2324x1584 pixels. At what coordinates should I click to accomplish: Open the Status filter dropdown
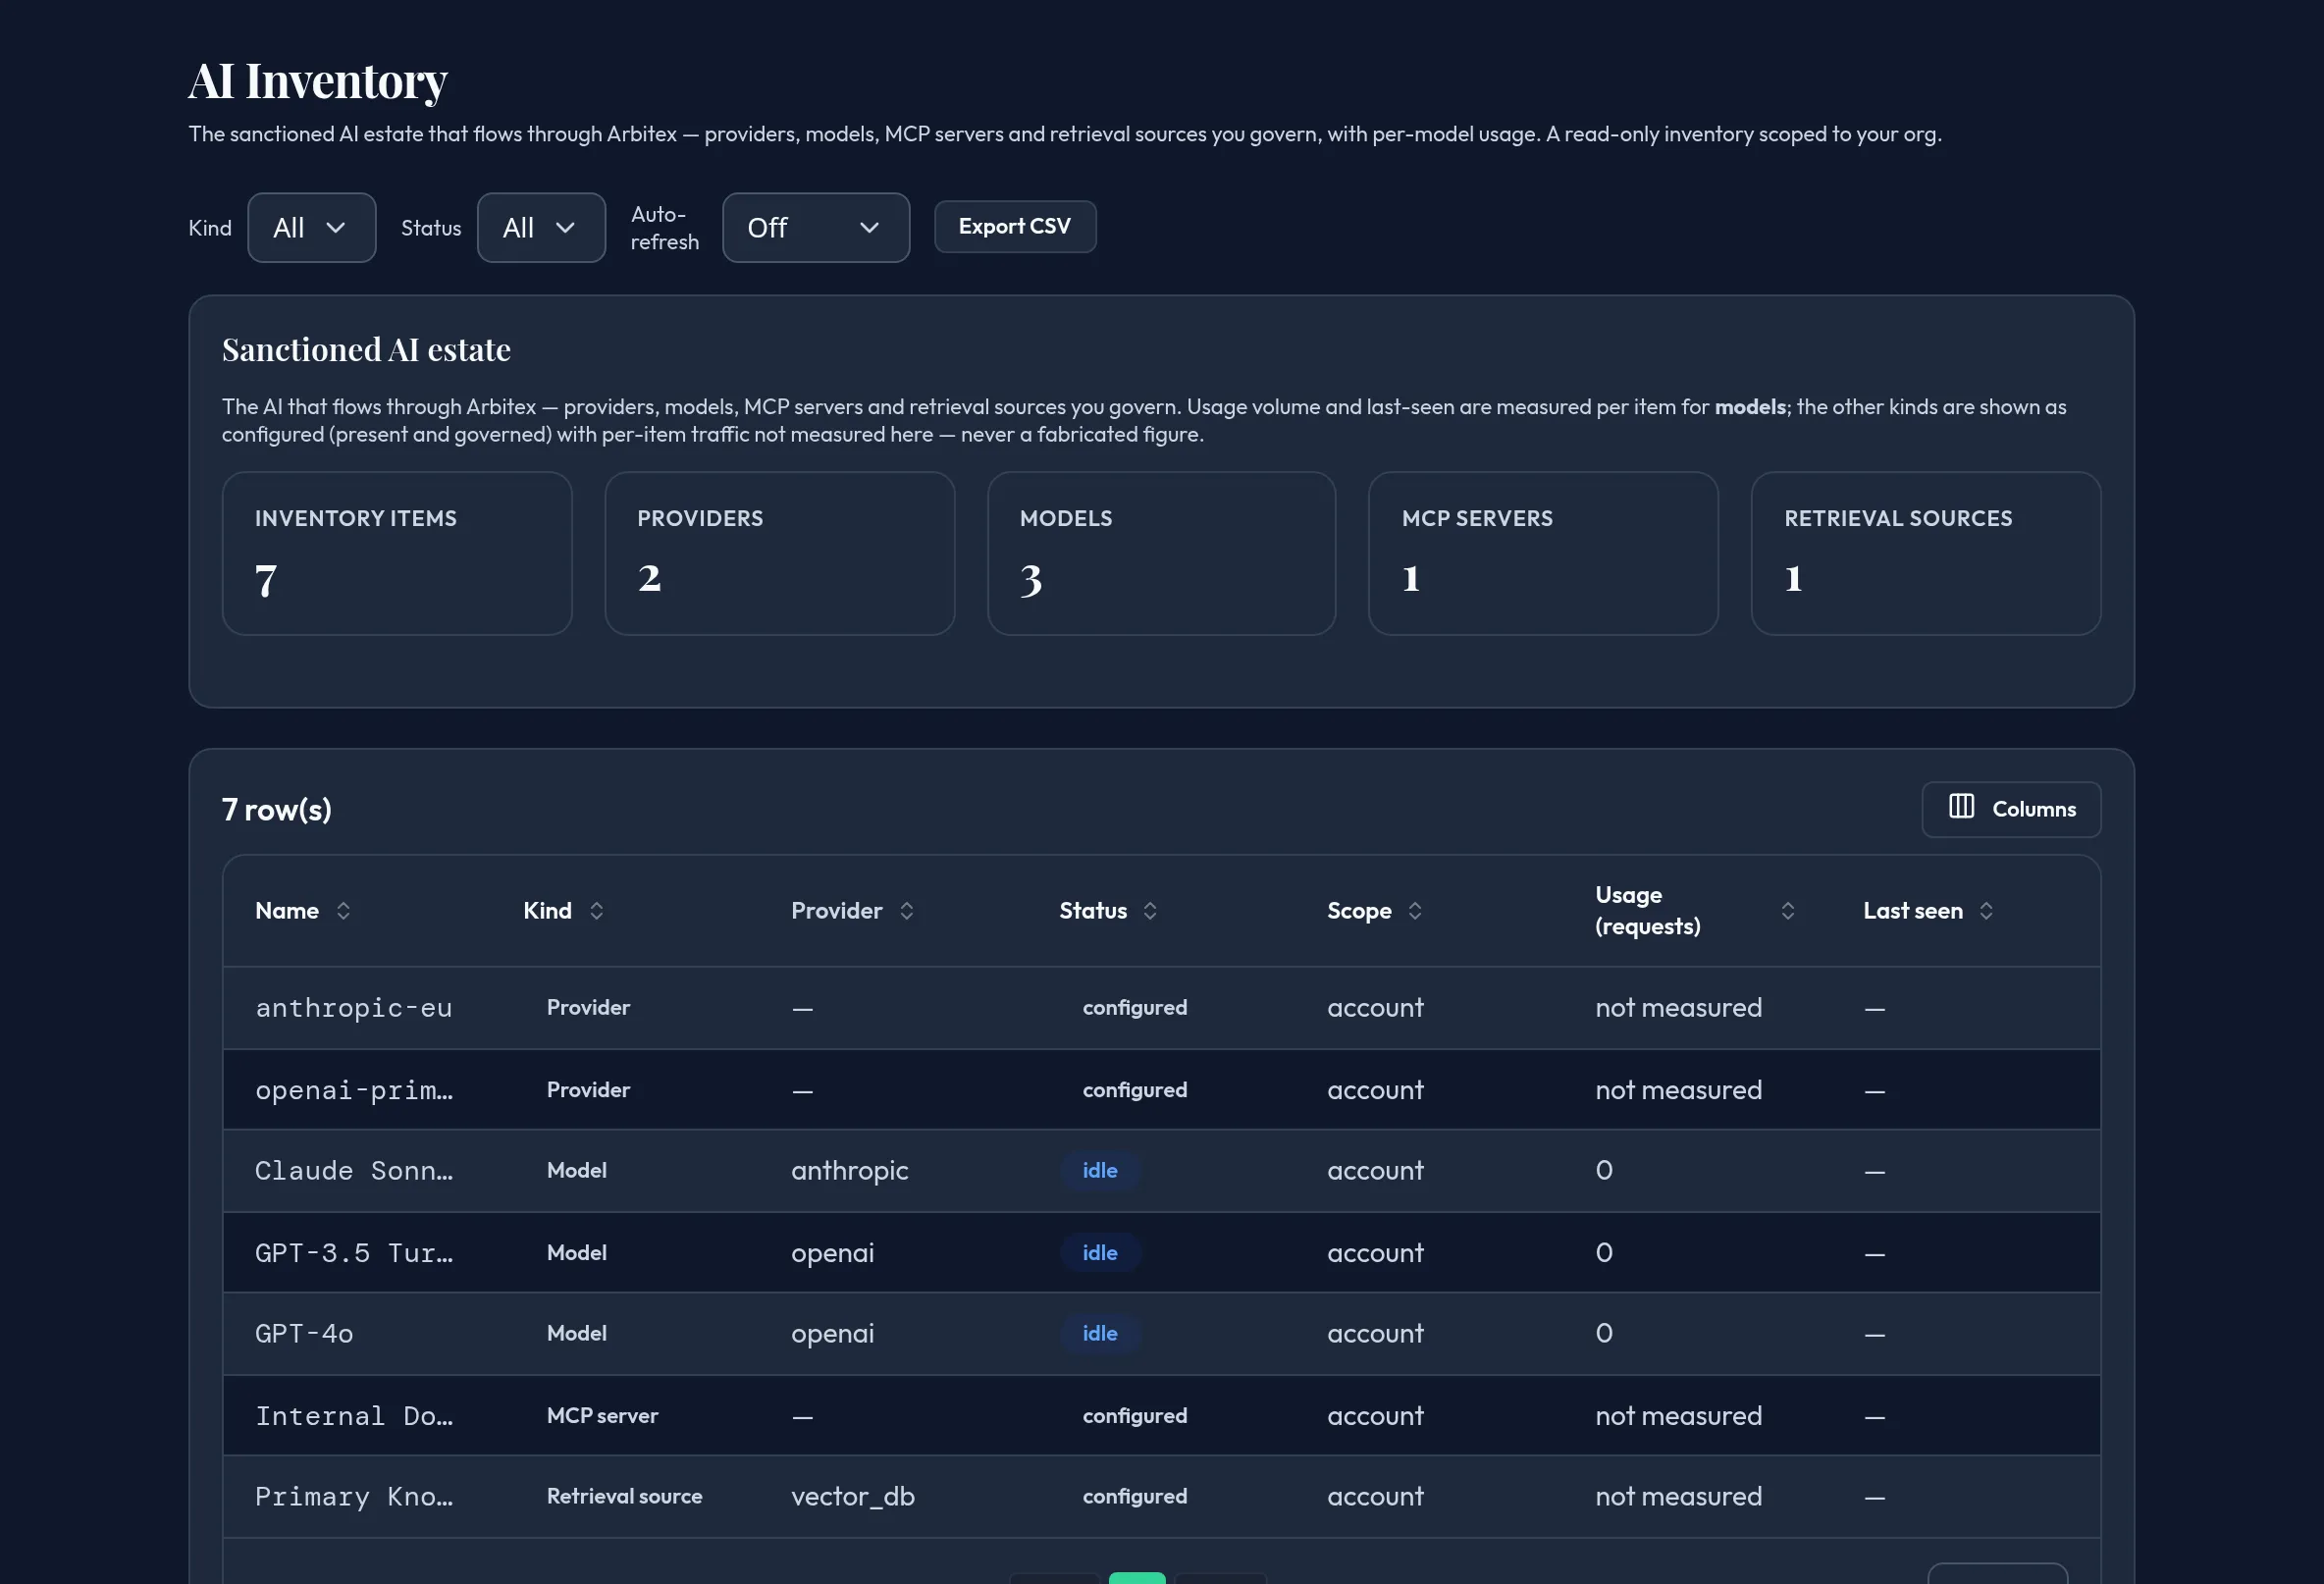point(541,228)
